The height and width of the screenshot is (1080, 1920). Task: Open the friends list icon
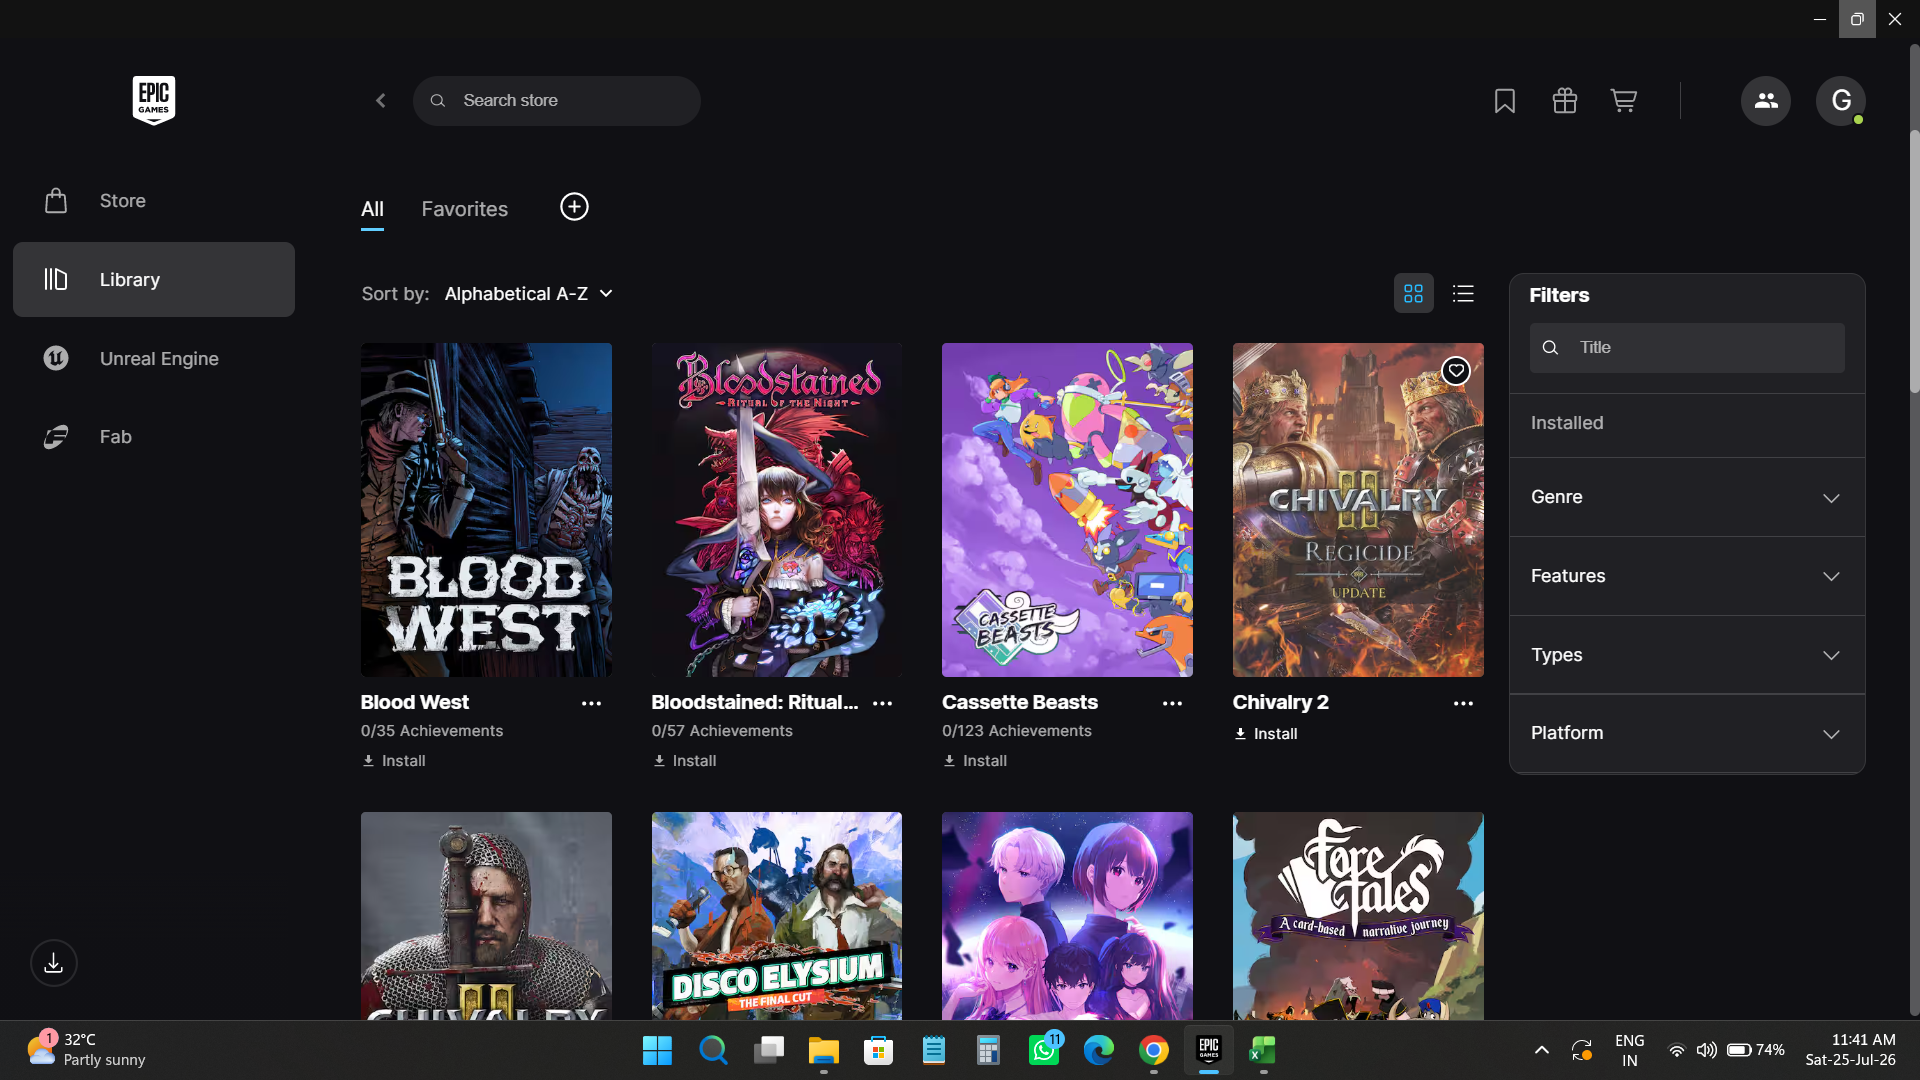click(x=1765, y=101)
